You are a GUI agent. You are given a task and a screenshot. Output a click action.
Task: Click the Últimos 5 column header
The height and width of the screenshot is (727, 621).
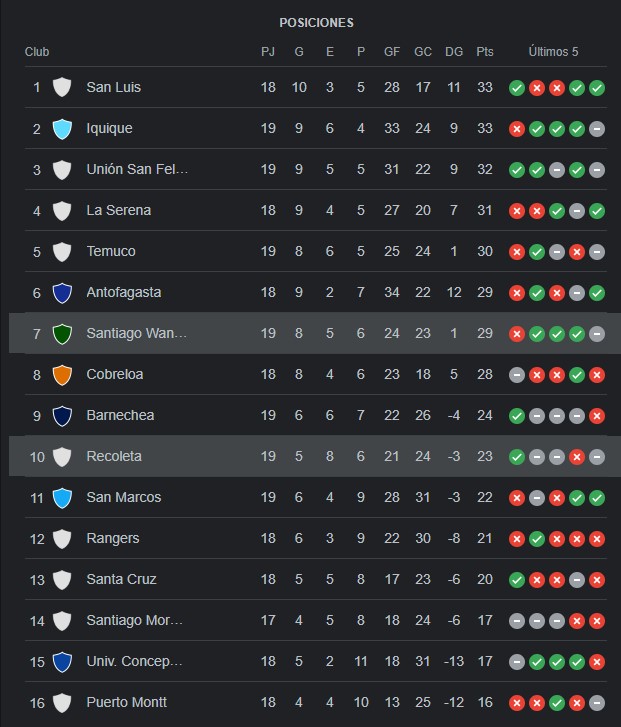553,51
